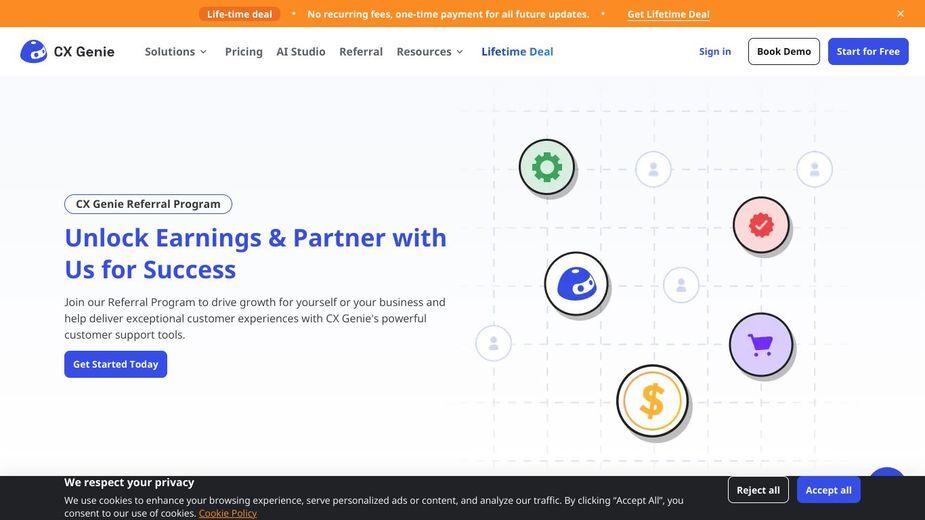Open the chat widget bubble
Image resolution: width=925 pixels, height=520 pixels.
click(x=887, y=472)
